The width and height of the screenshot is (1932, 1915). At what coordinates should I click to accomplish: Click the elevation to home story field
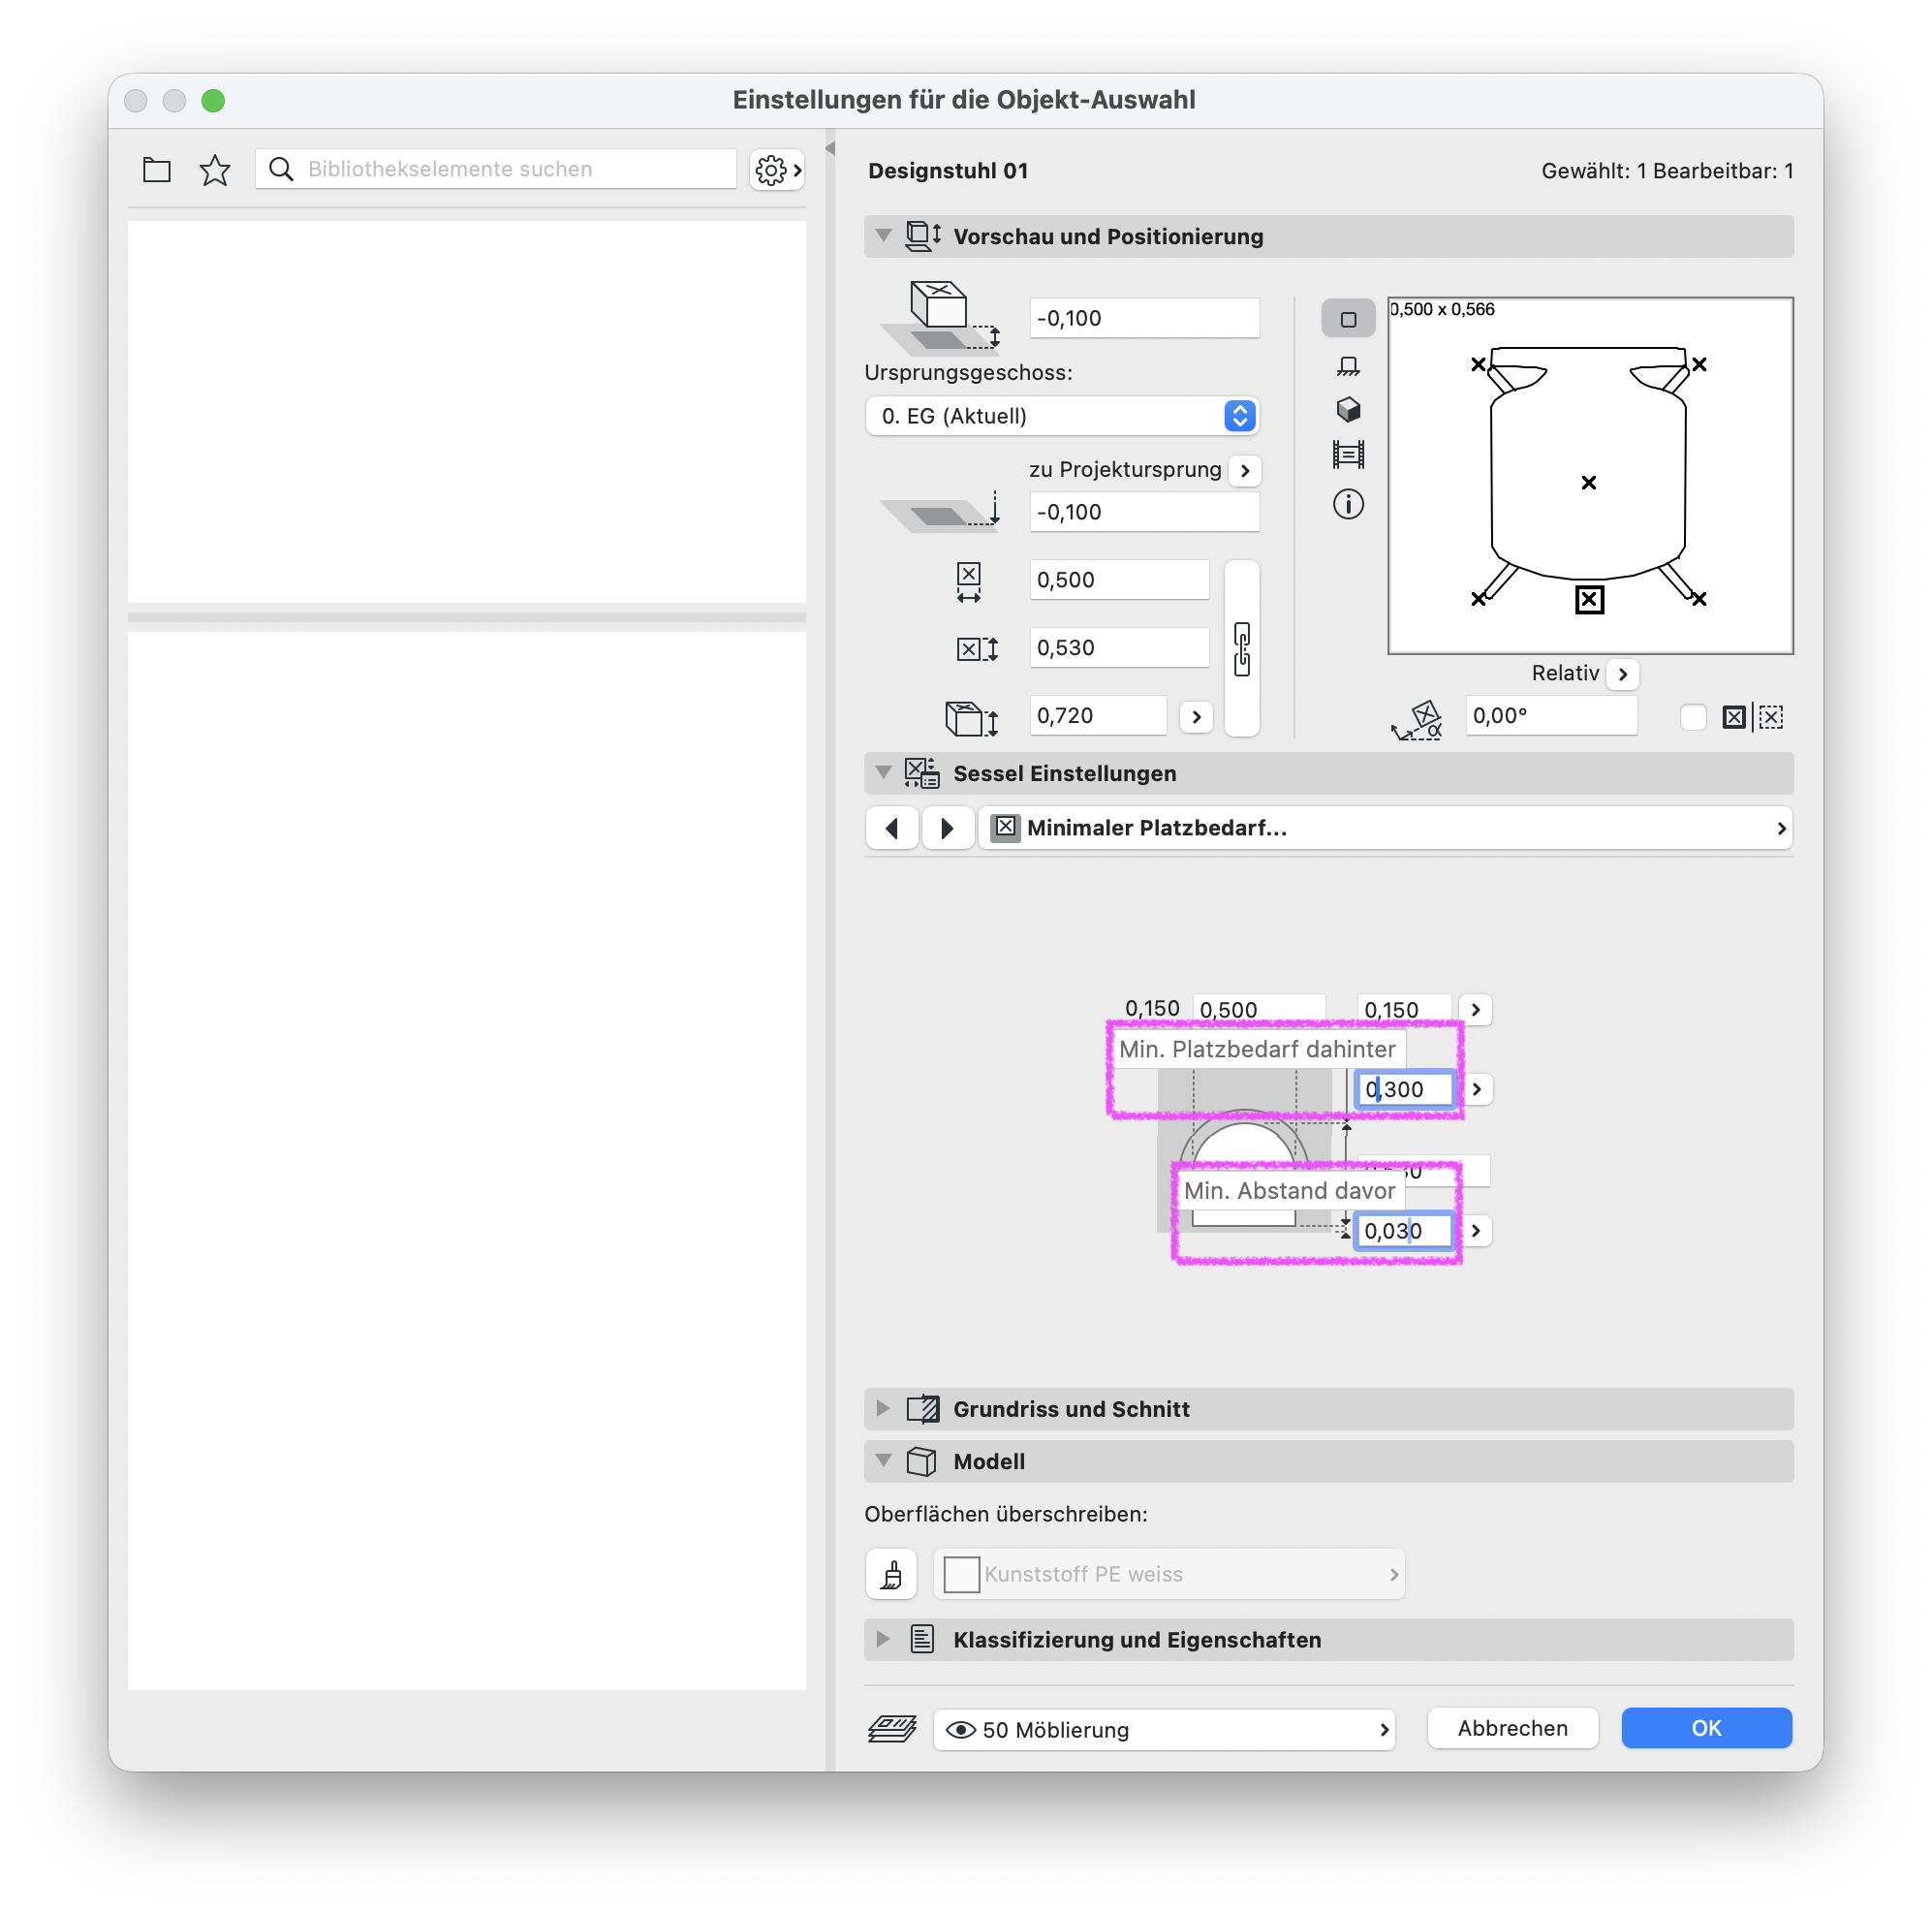click(x=1144, y=318)
